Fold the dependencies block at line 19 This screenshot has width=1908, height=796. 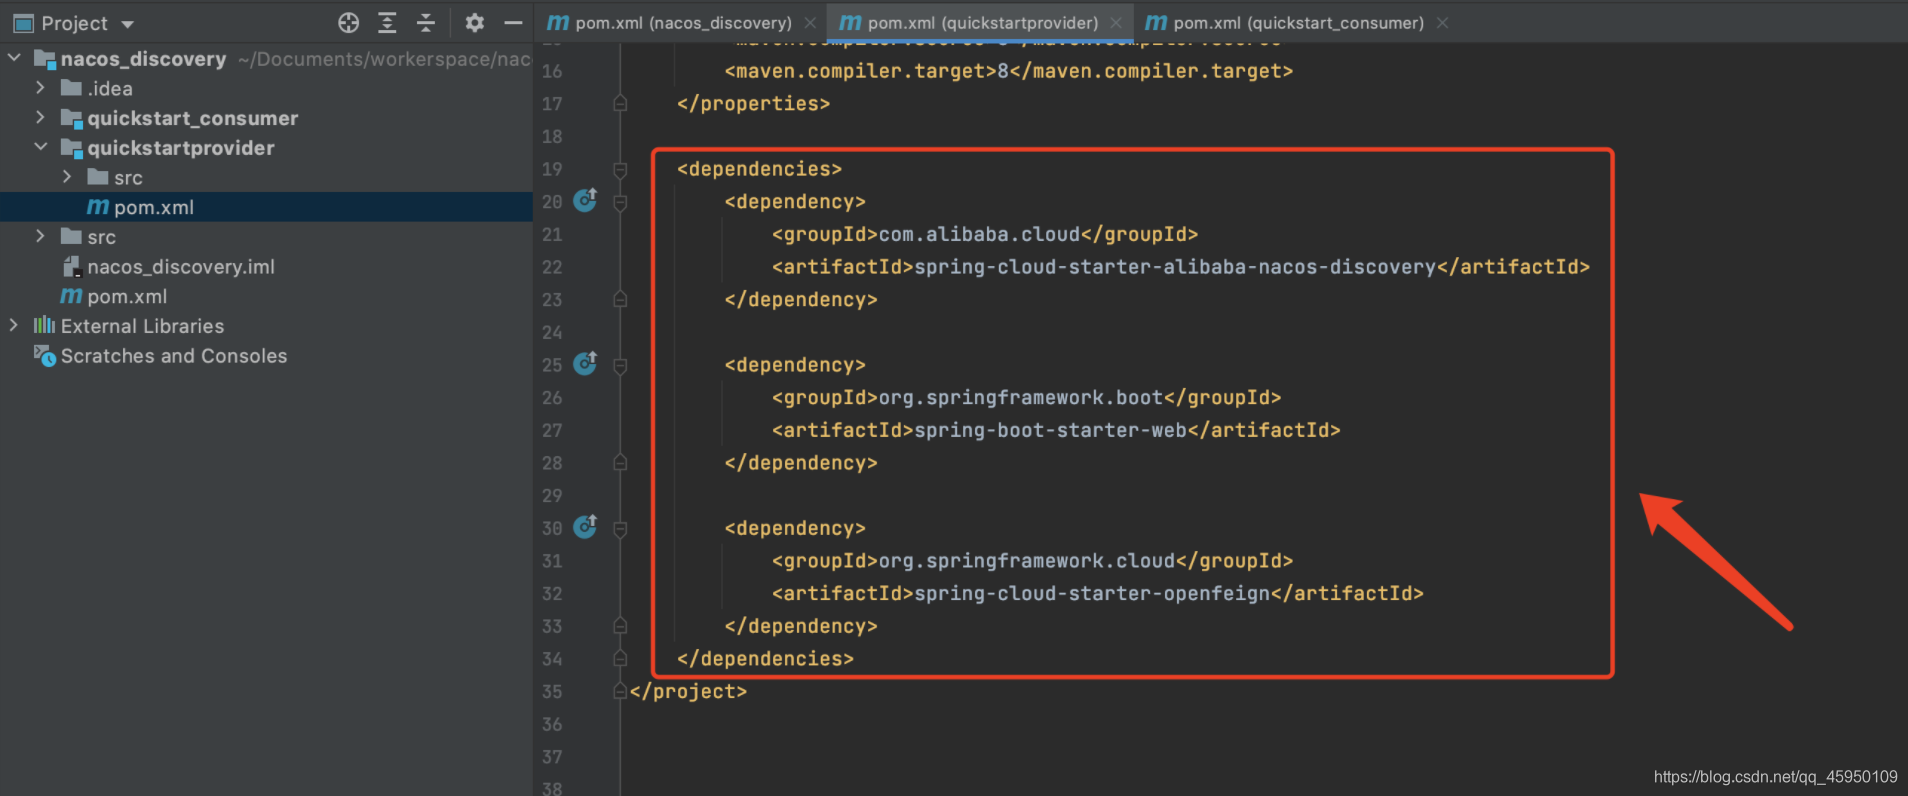pos(620,170)
